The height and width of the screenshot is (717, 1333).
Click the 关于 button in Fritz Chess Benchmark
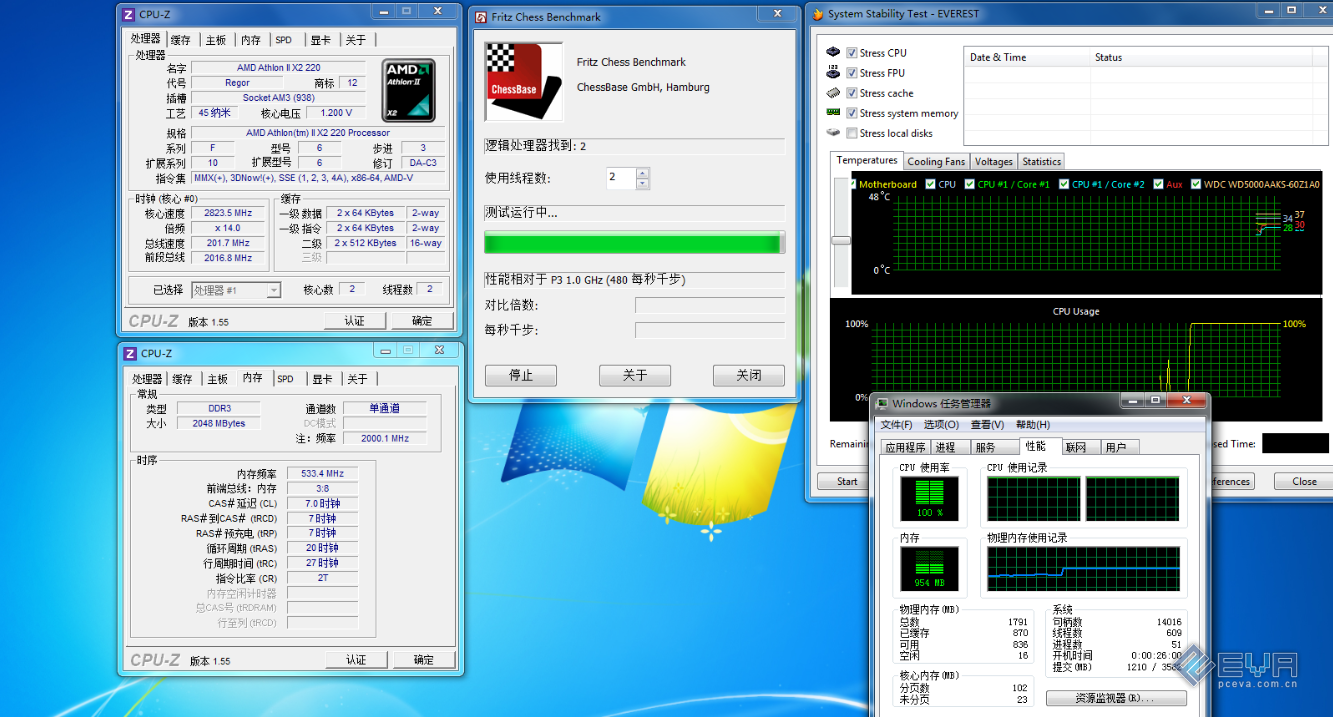[x=635, y=375]
